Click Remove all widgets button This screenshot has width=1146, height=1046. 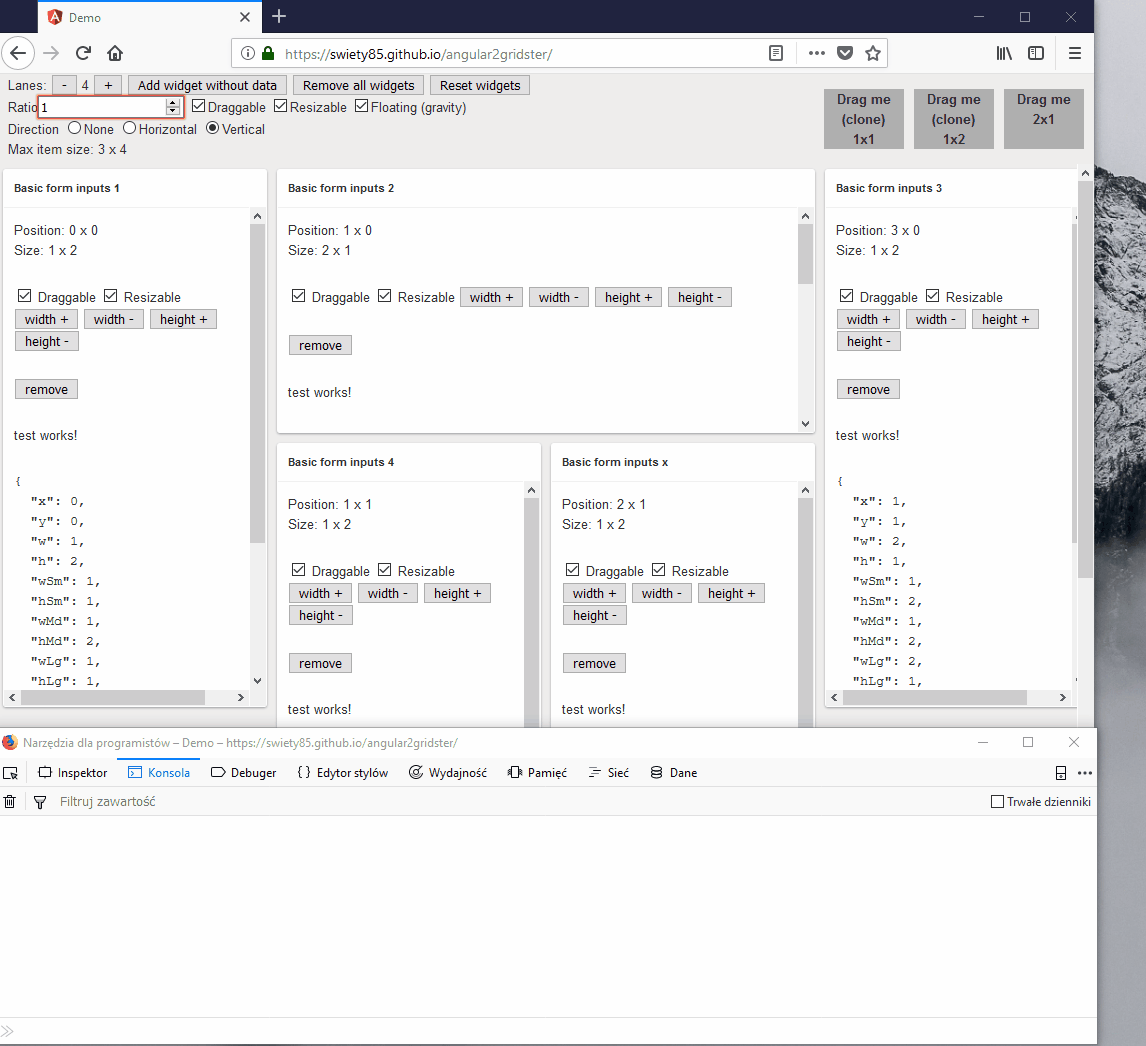[x=359, y=86]
